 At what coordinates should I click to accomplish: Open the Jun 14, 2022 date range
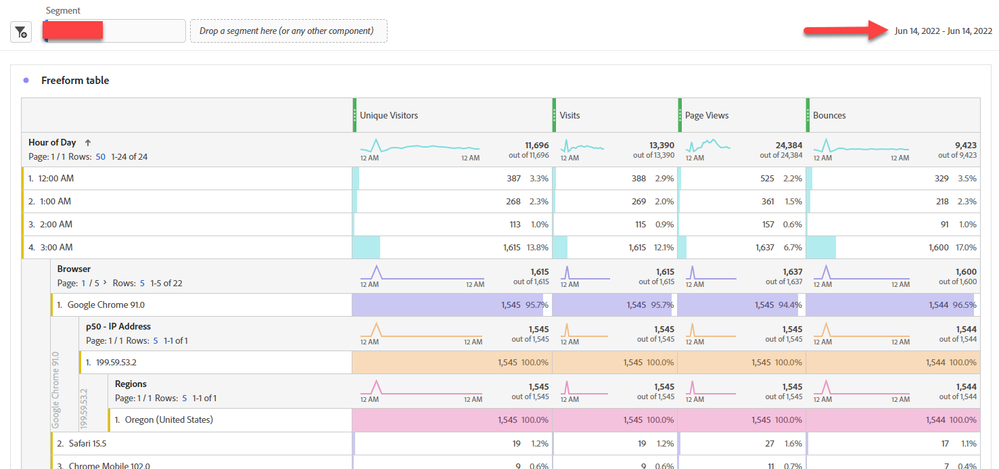coord(943,31)
